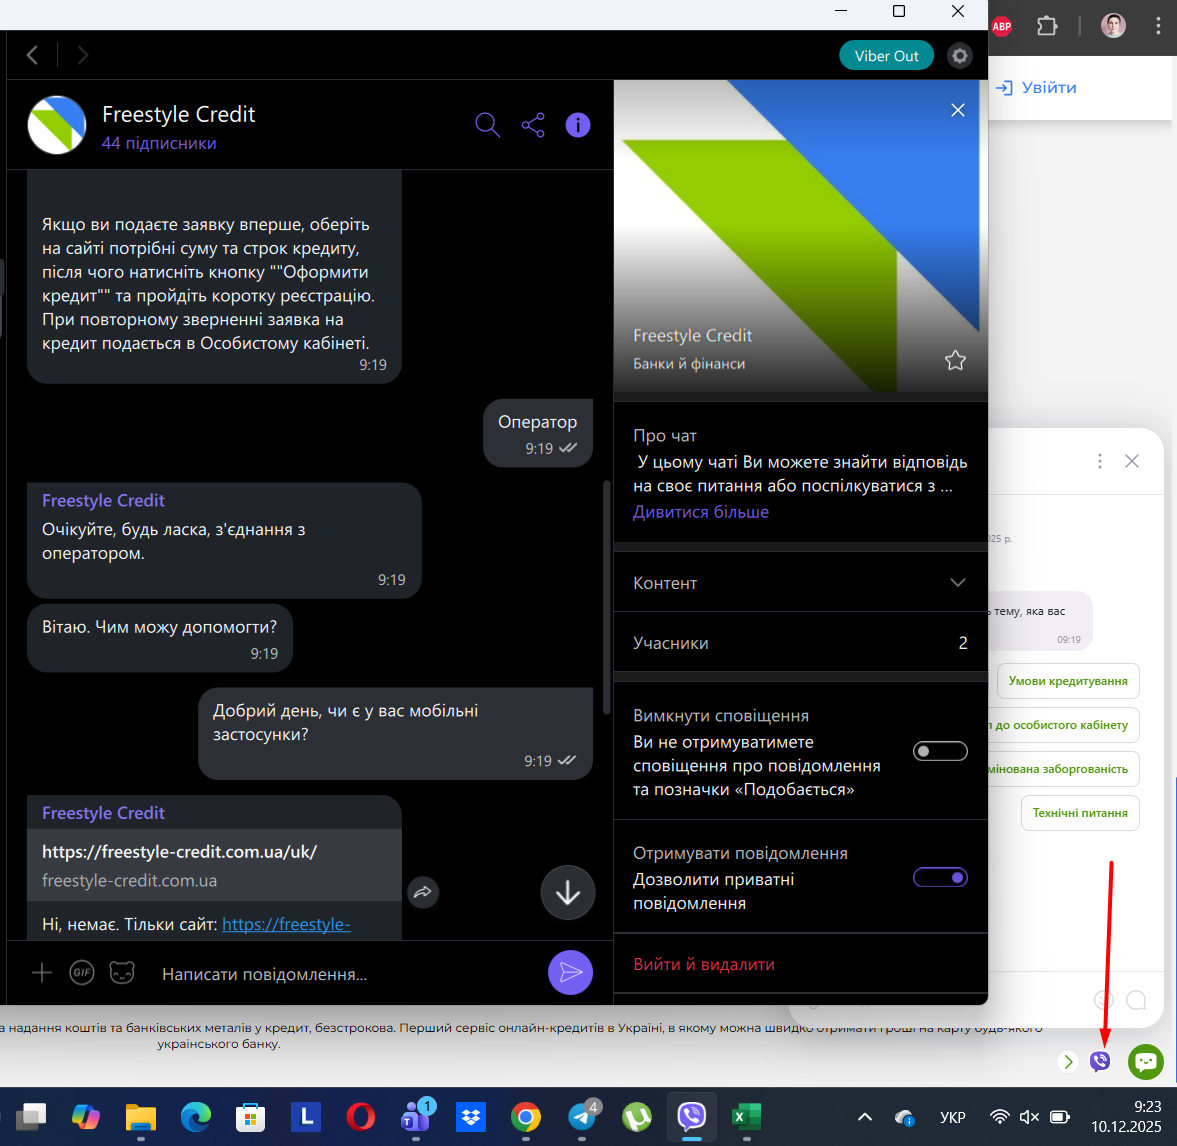This screenshot has height=1146, width=1177.
Task: Click the Viber Out button
Action: click(886, 56)
